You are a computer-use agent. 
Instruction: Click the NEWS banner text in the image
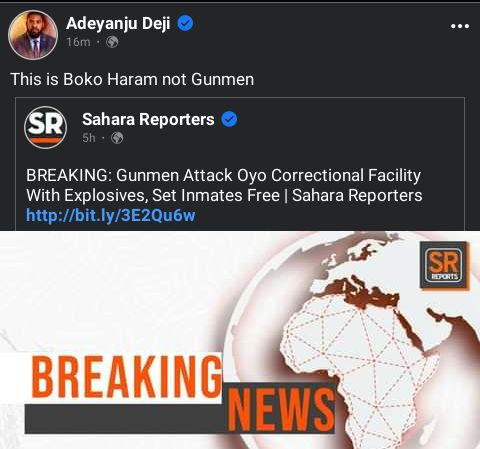click(281, 410)
